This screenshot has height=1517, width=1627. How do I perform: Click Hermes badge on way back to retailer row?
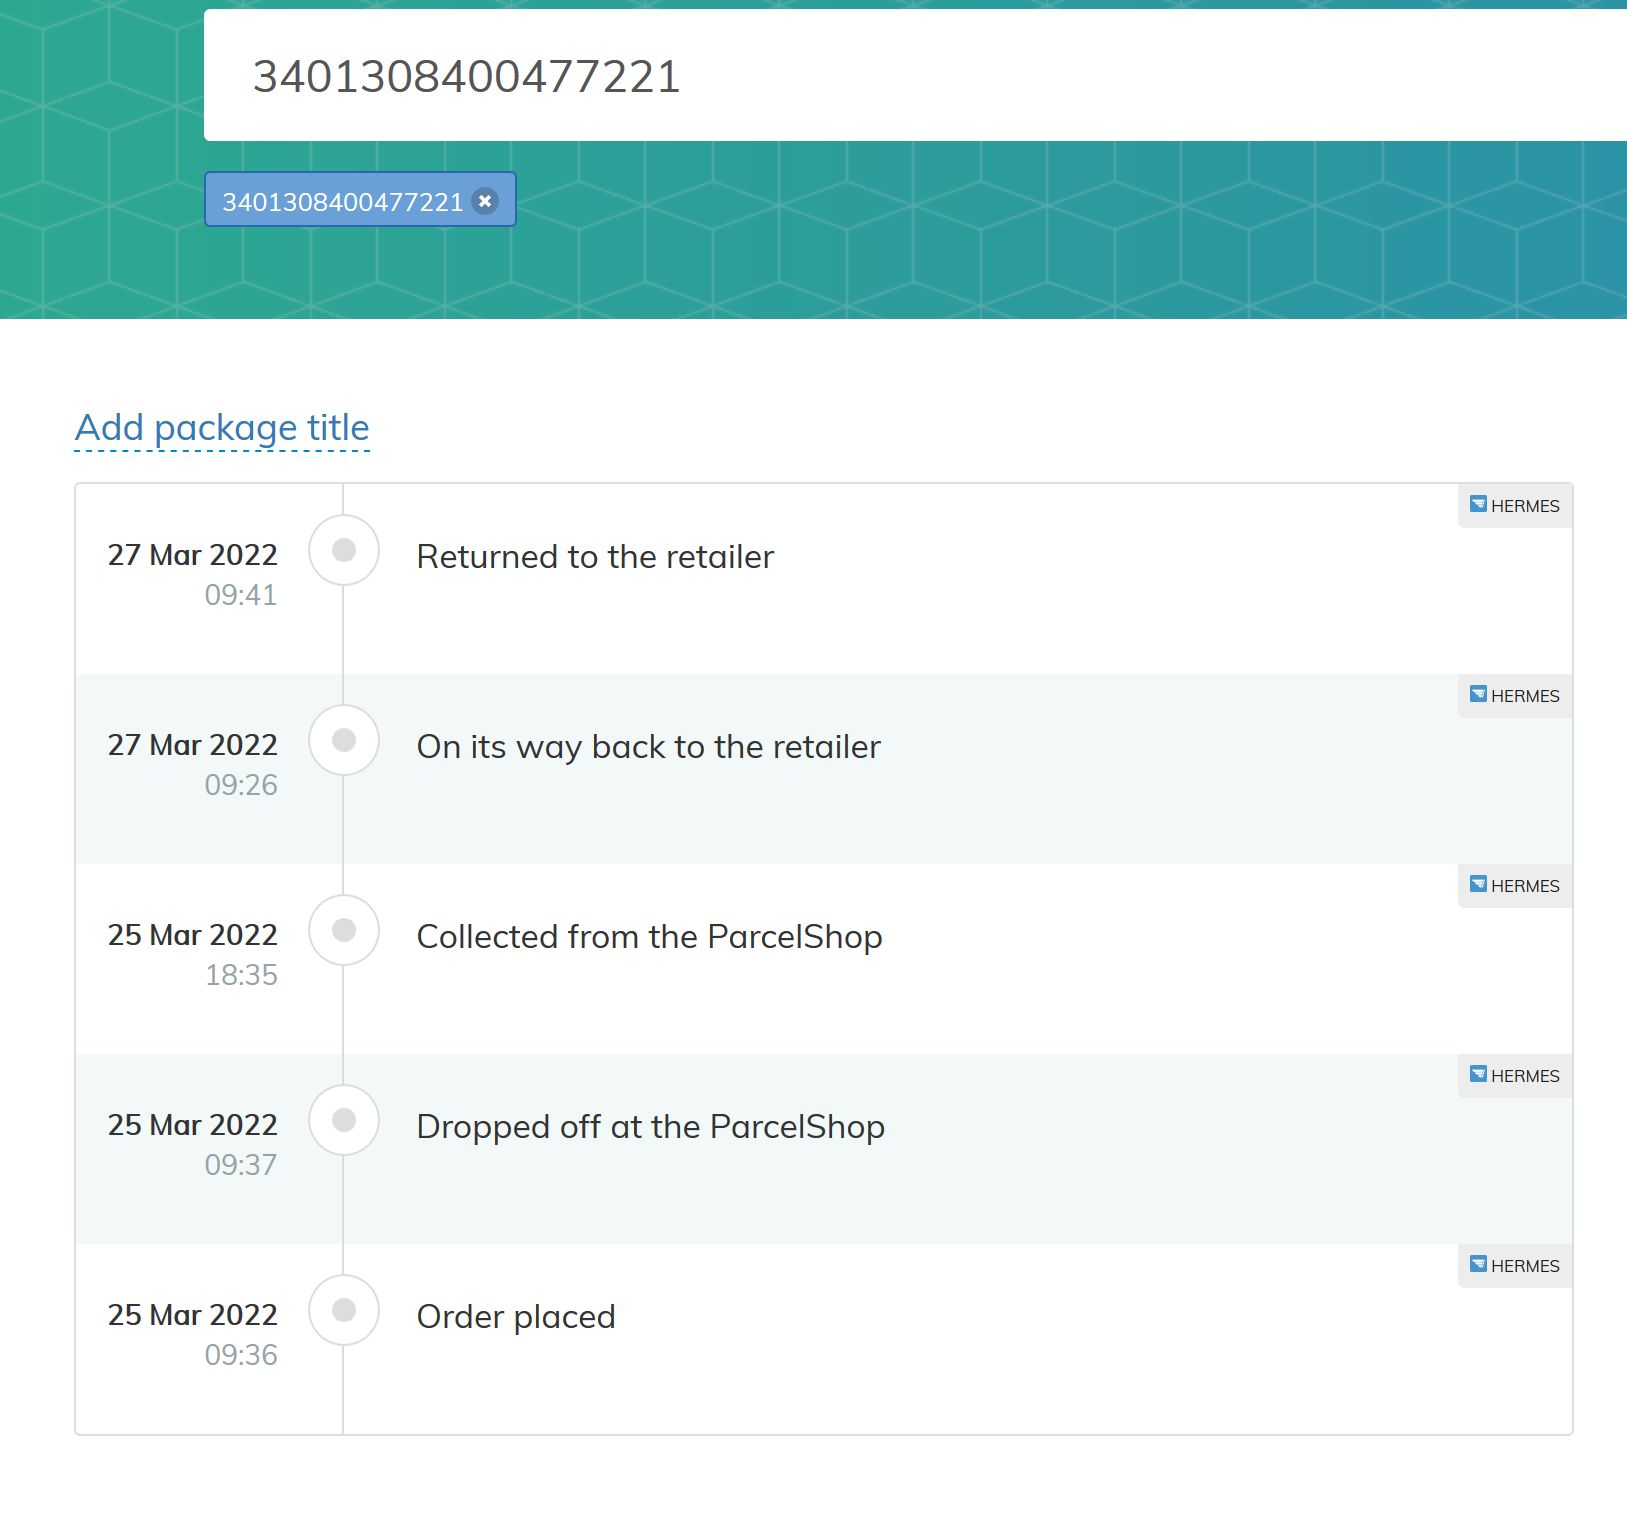[x=1514, y=696]
